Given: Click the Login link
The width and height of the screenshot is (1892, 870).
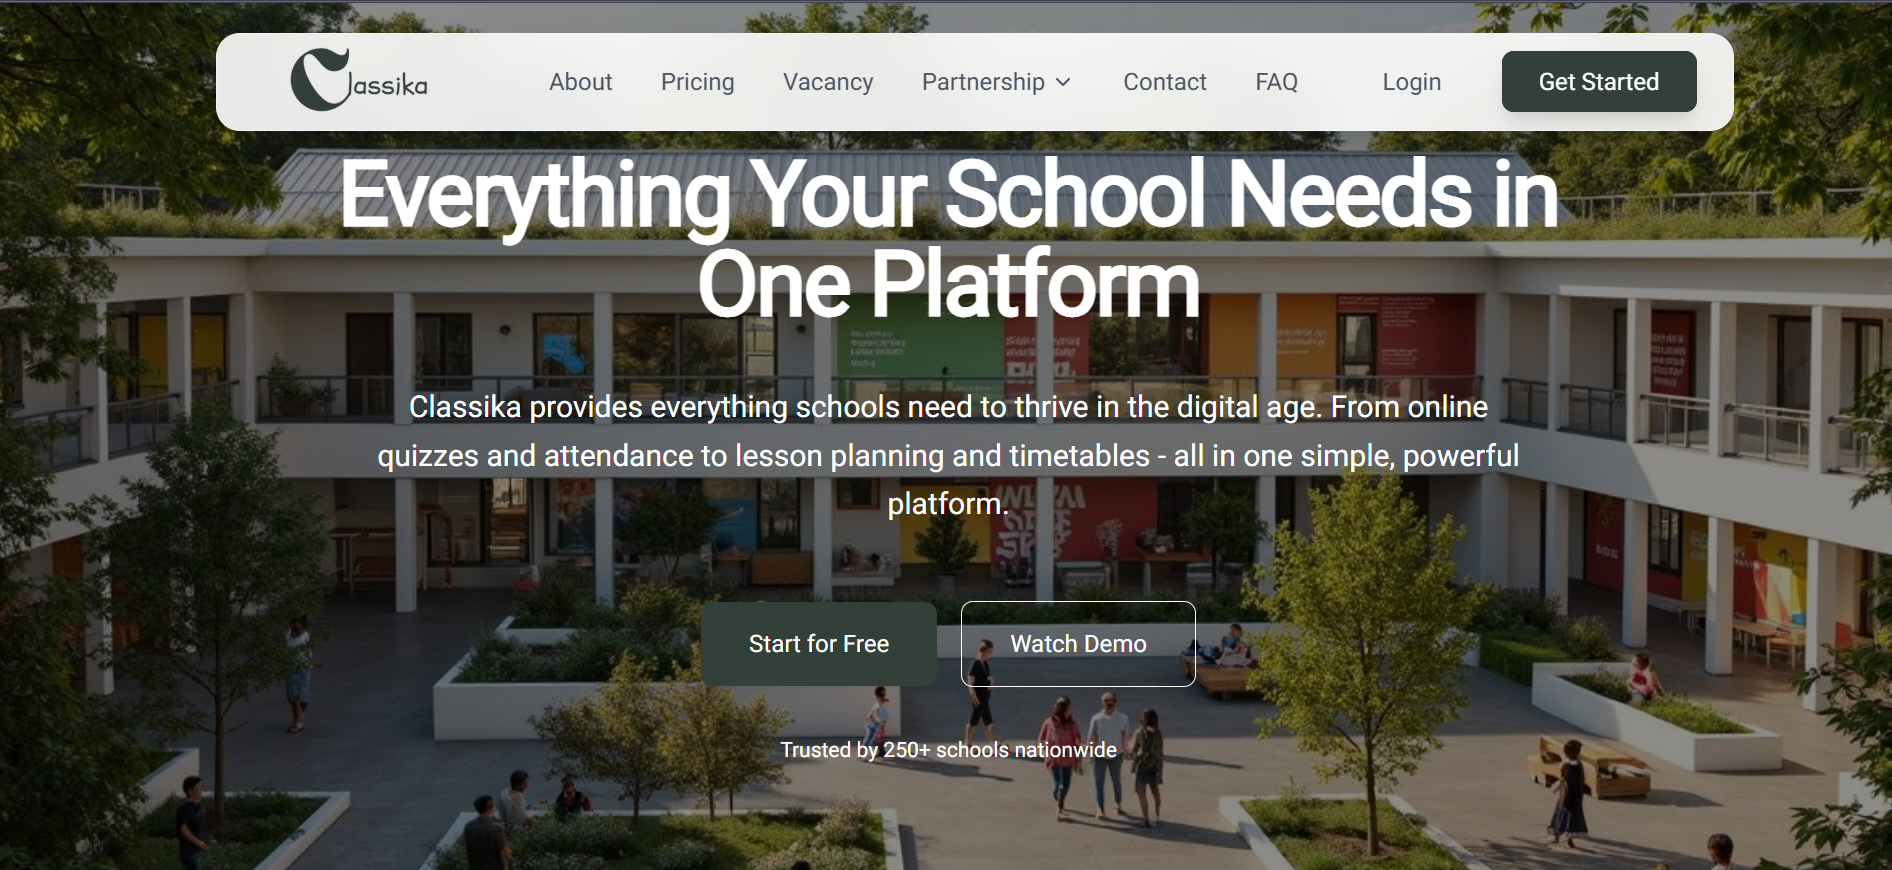Looking at the screenshot, I should coord(1412,82).
